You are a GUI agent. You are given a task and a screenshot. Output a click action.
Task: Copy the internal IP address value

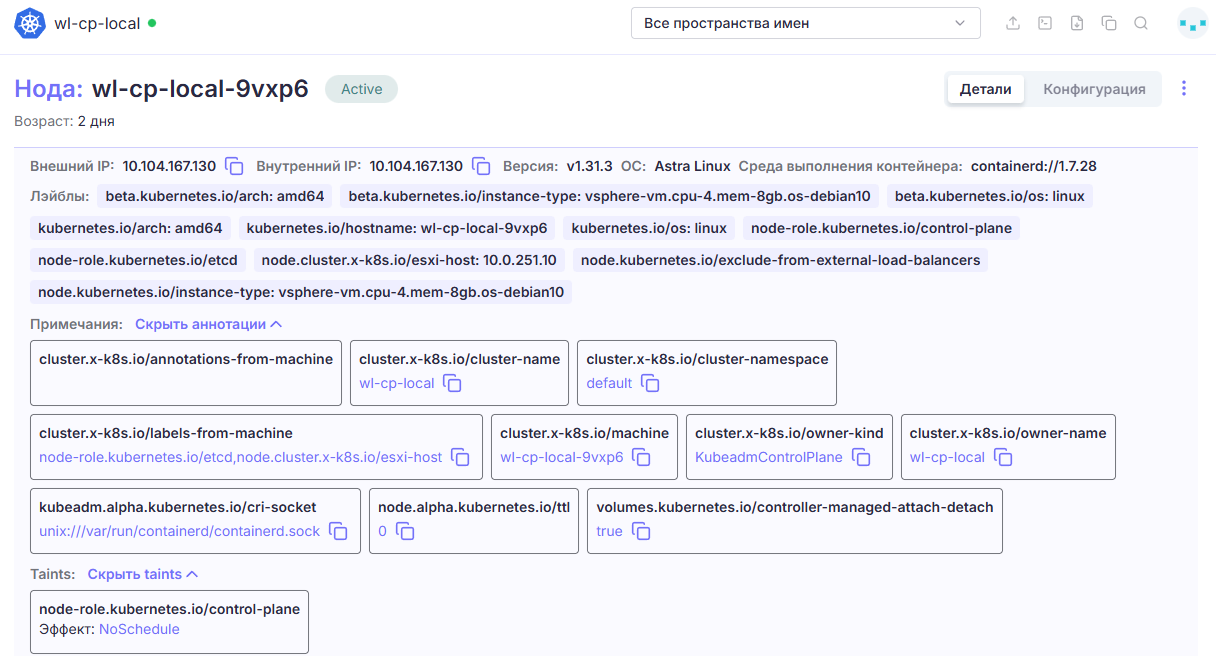(481, 166)
